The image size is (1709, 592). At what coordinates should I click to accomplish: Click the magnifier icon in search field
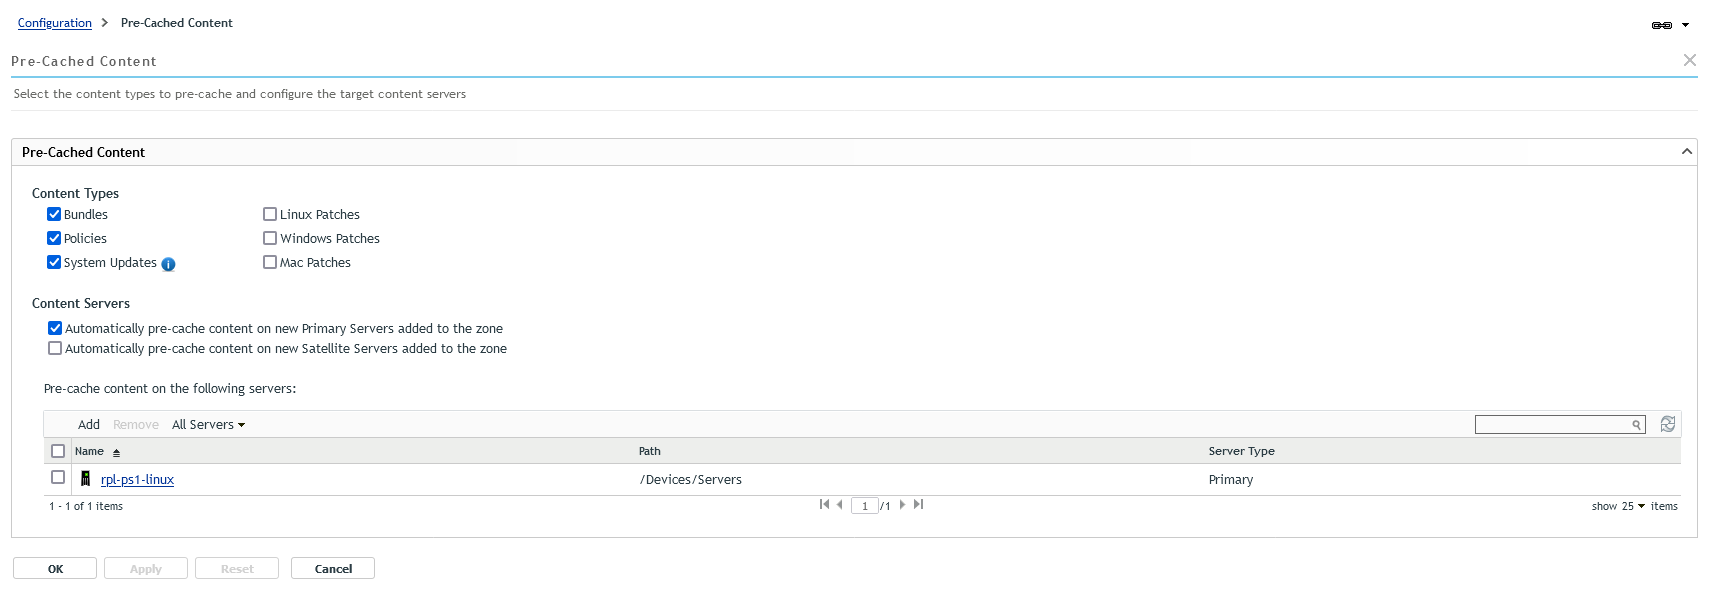[1636, 425]
